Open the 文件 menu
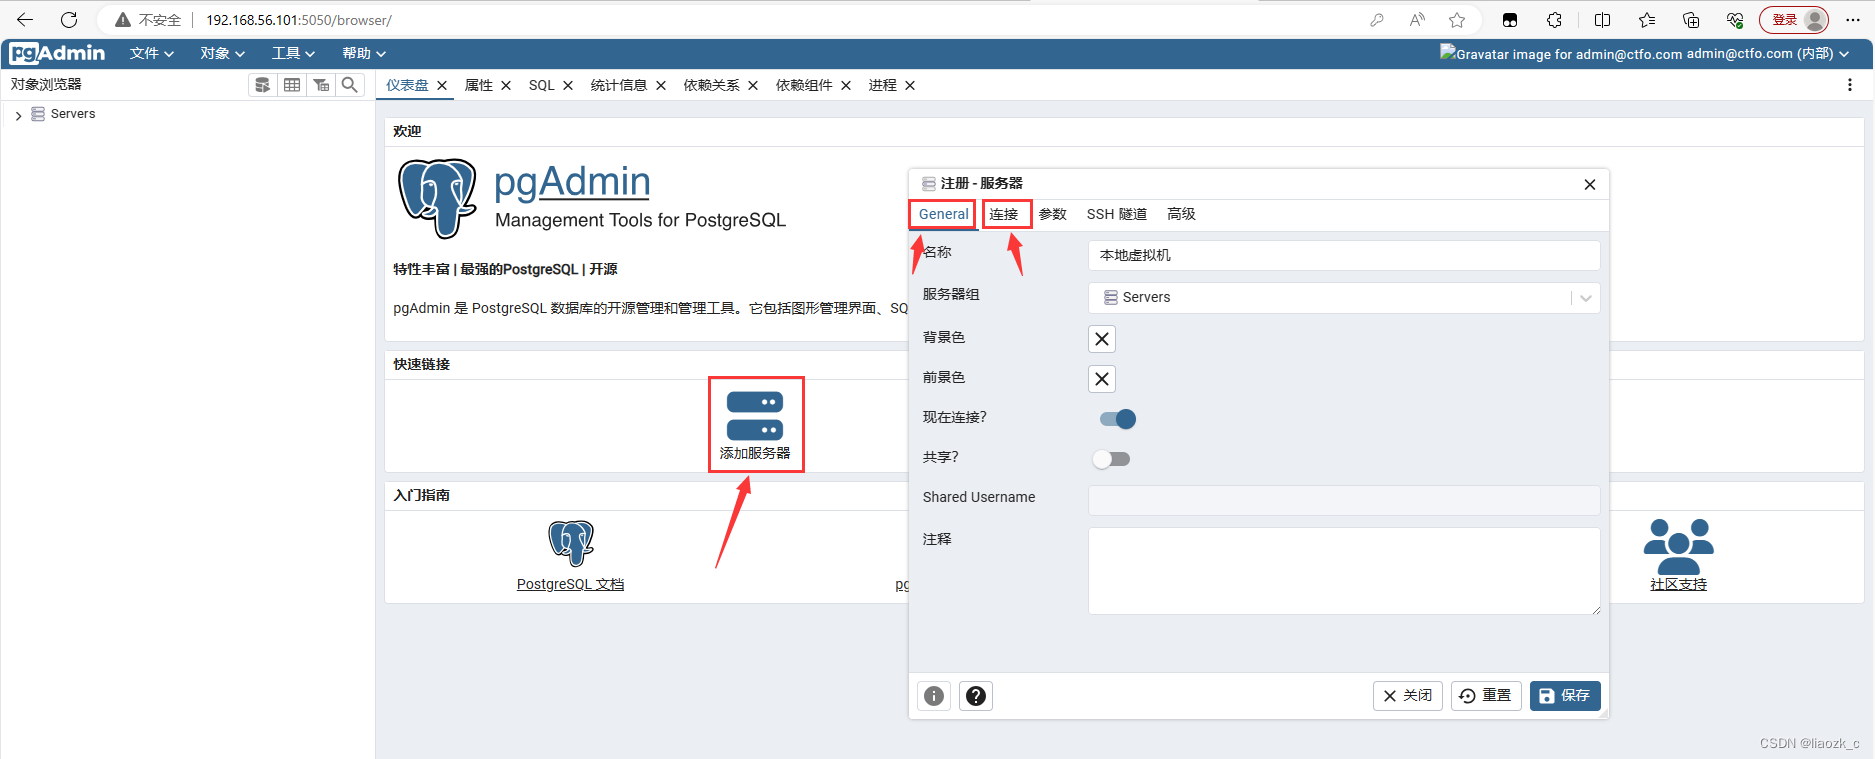Image resolution: width=1875 pixels, height=759 pixels. 152,53
